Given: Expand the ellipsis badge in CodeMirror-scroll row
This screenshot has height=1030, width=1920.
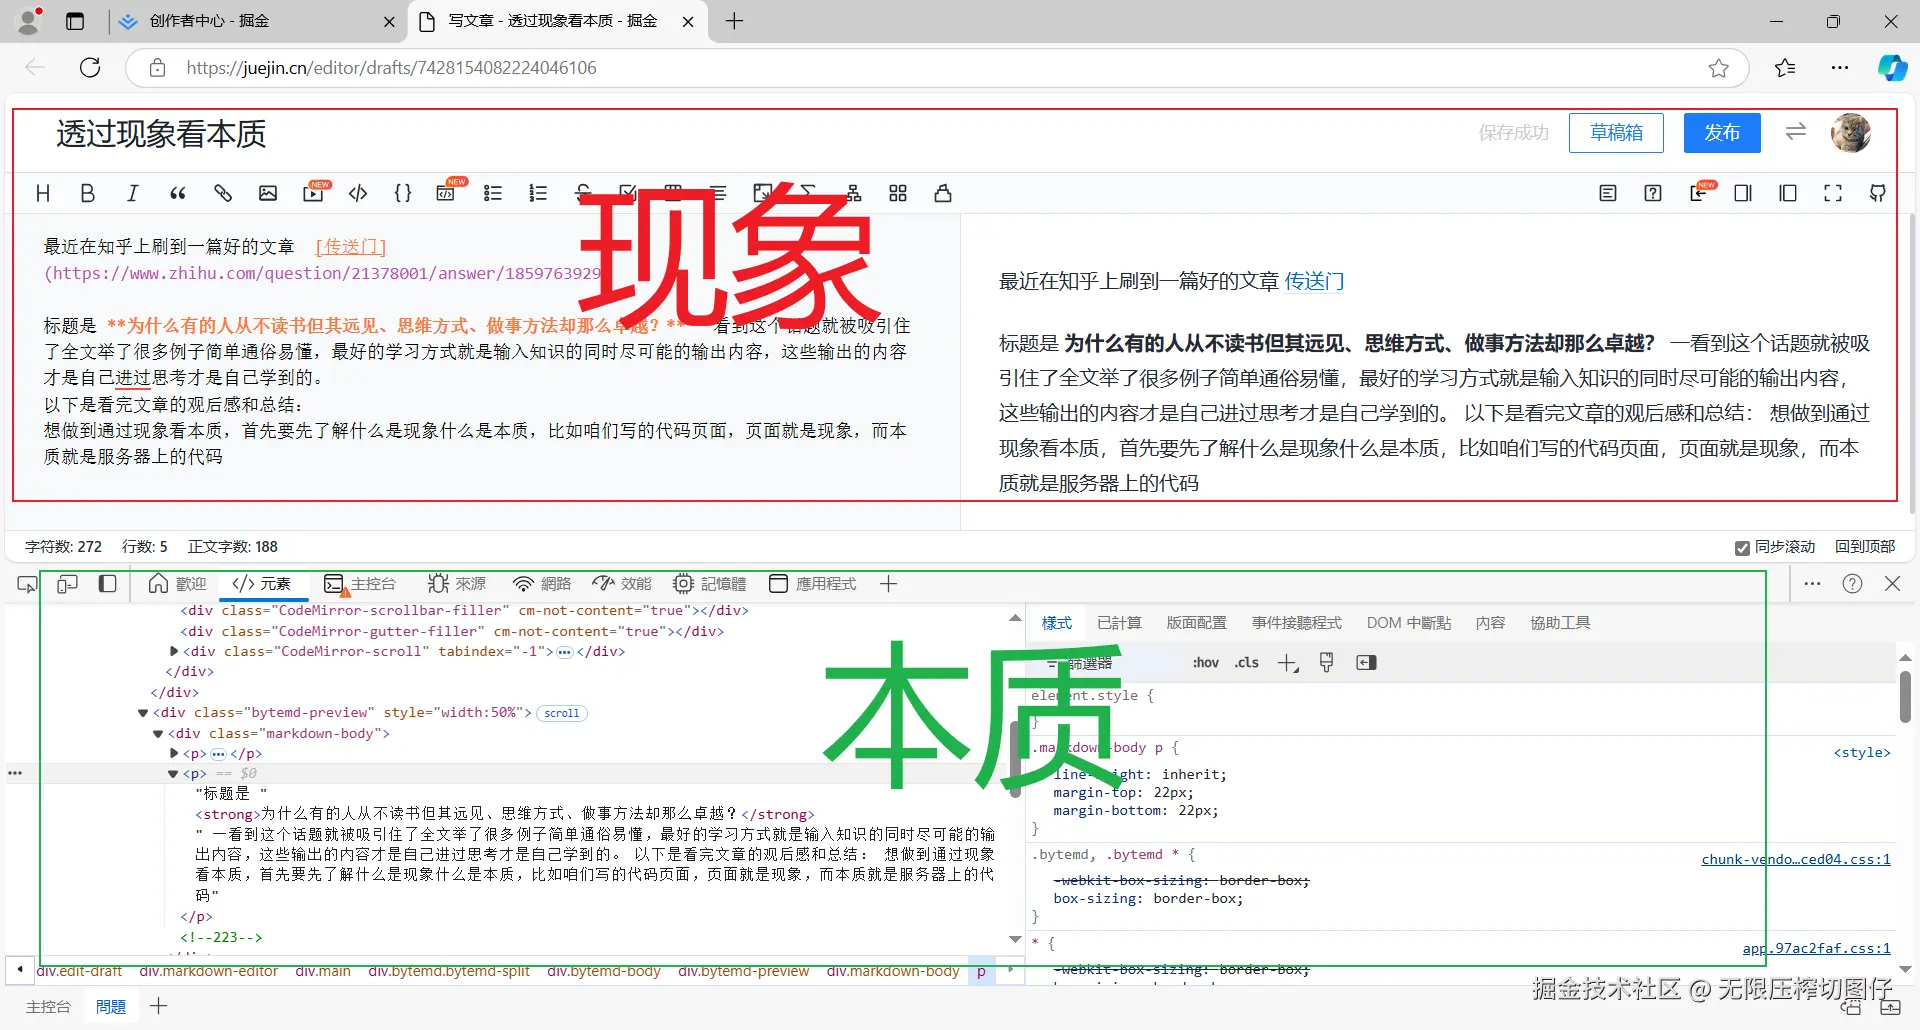Looking at the screenshot, I should tap(565, 652).
